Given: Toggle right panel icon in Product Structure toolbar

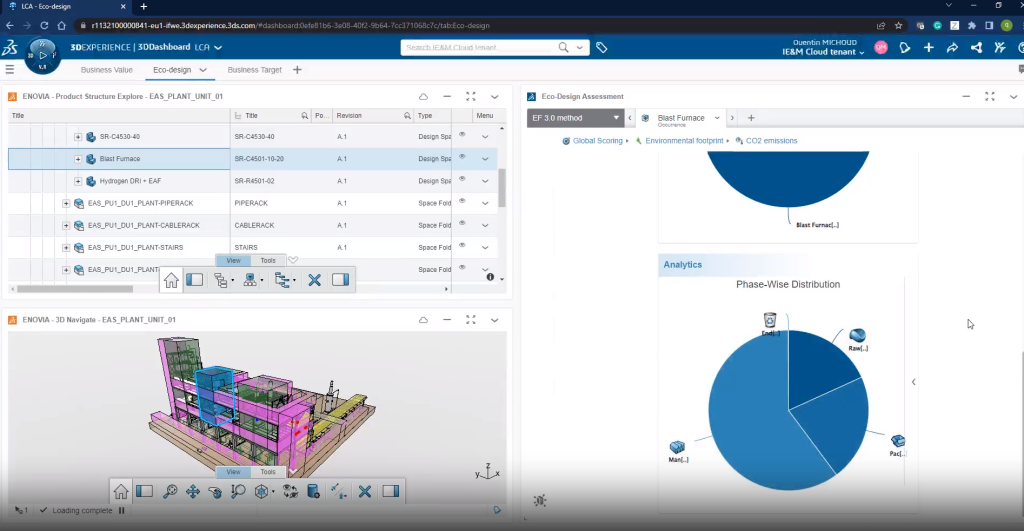Looking at the screenshot, I should 340,280.
